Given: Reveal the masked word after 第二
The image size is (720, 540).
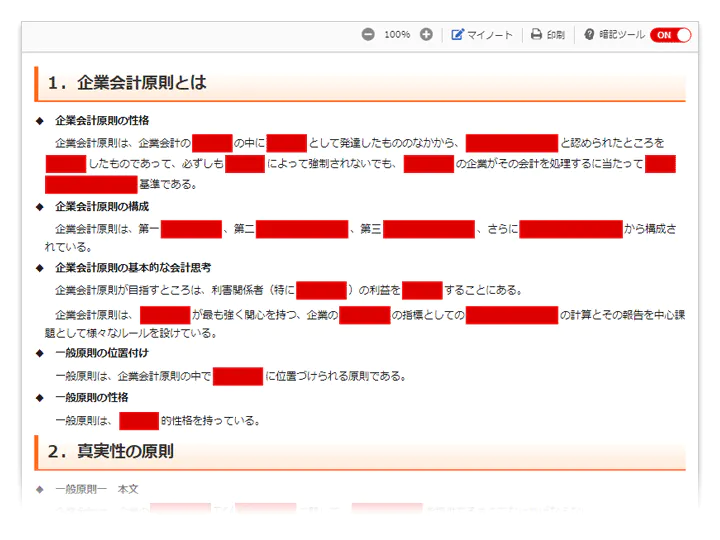Looking at the screenshot, I should tap(301, 230).
